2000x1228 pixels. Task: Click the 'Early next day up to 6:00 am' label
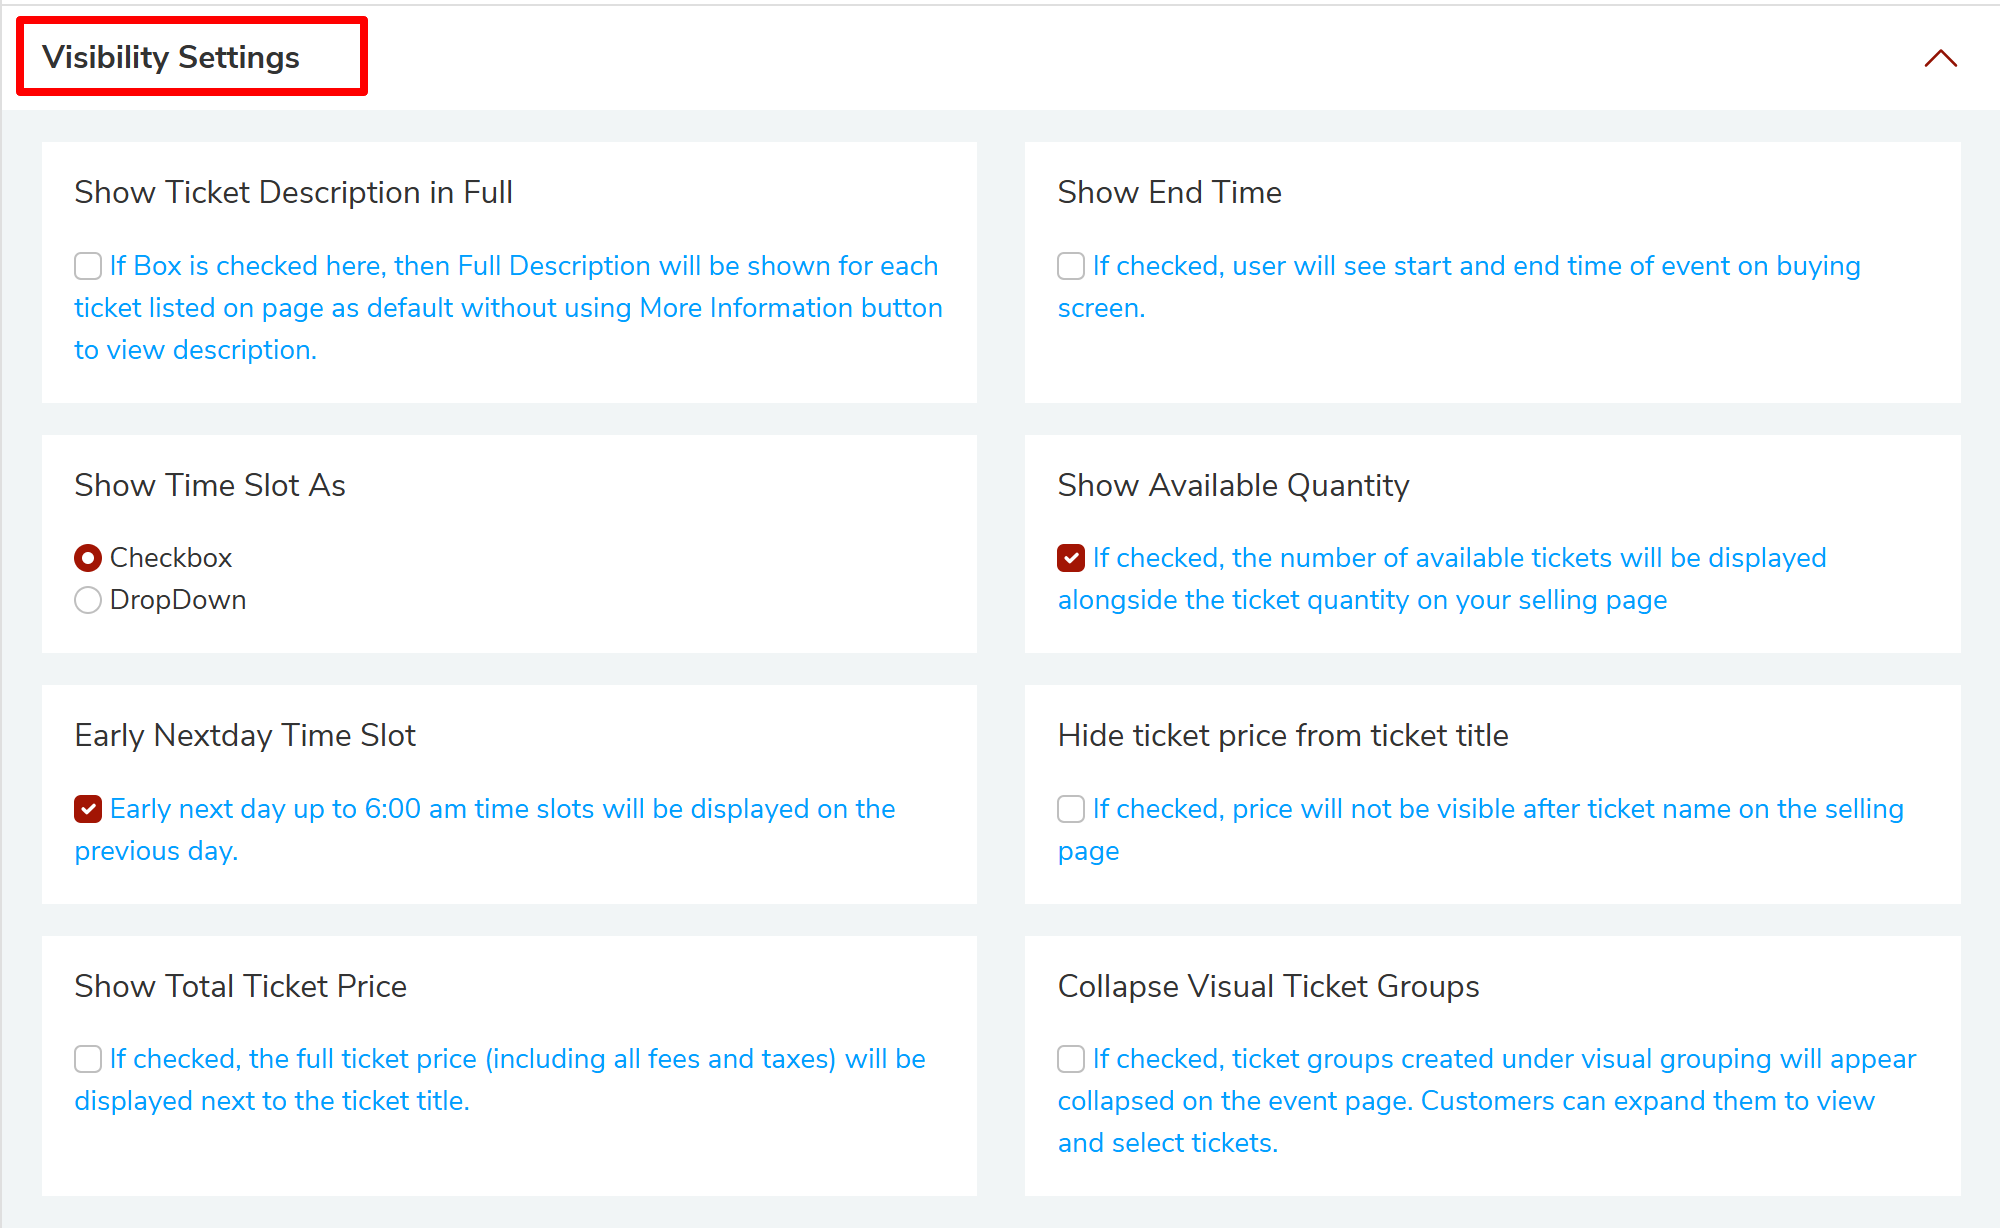(502, 809)
